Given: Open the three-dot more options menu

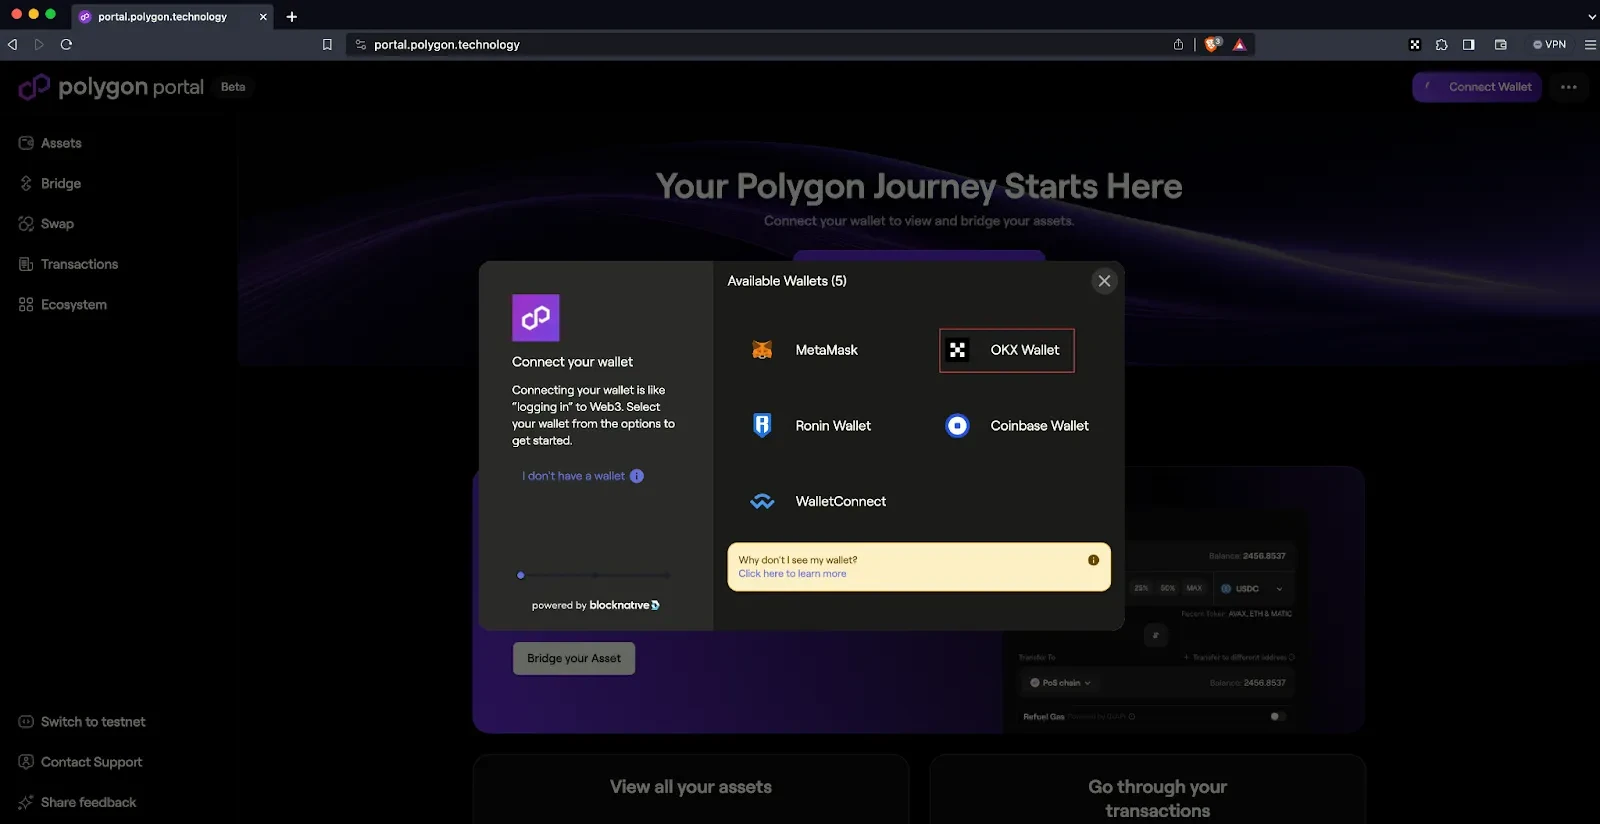Looking at the screenshot, I should coord(1569,87).
